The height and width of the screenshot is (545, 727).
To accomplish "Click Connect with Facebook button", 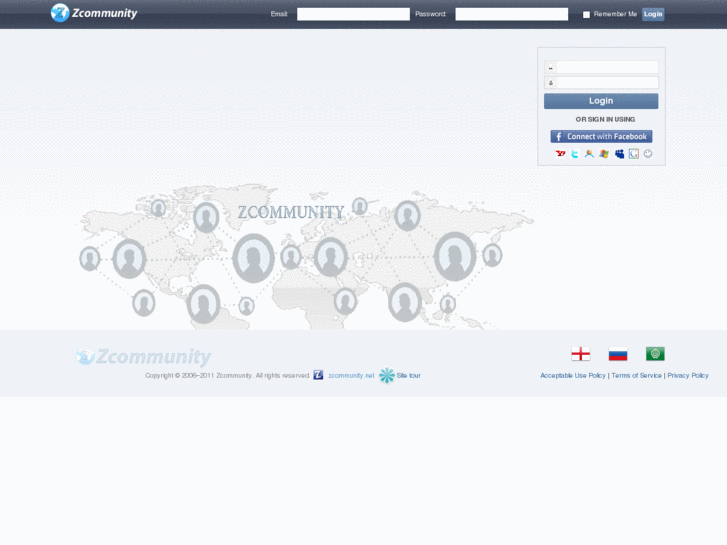I will (x=601, y=136).
